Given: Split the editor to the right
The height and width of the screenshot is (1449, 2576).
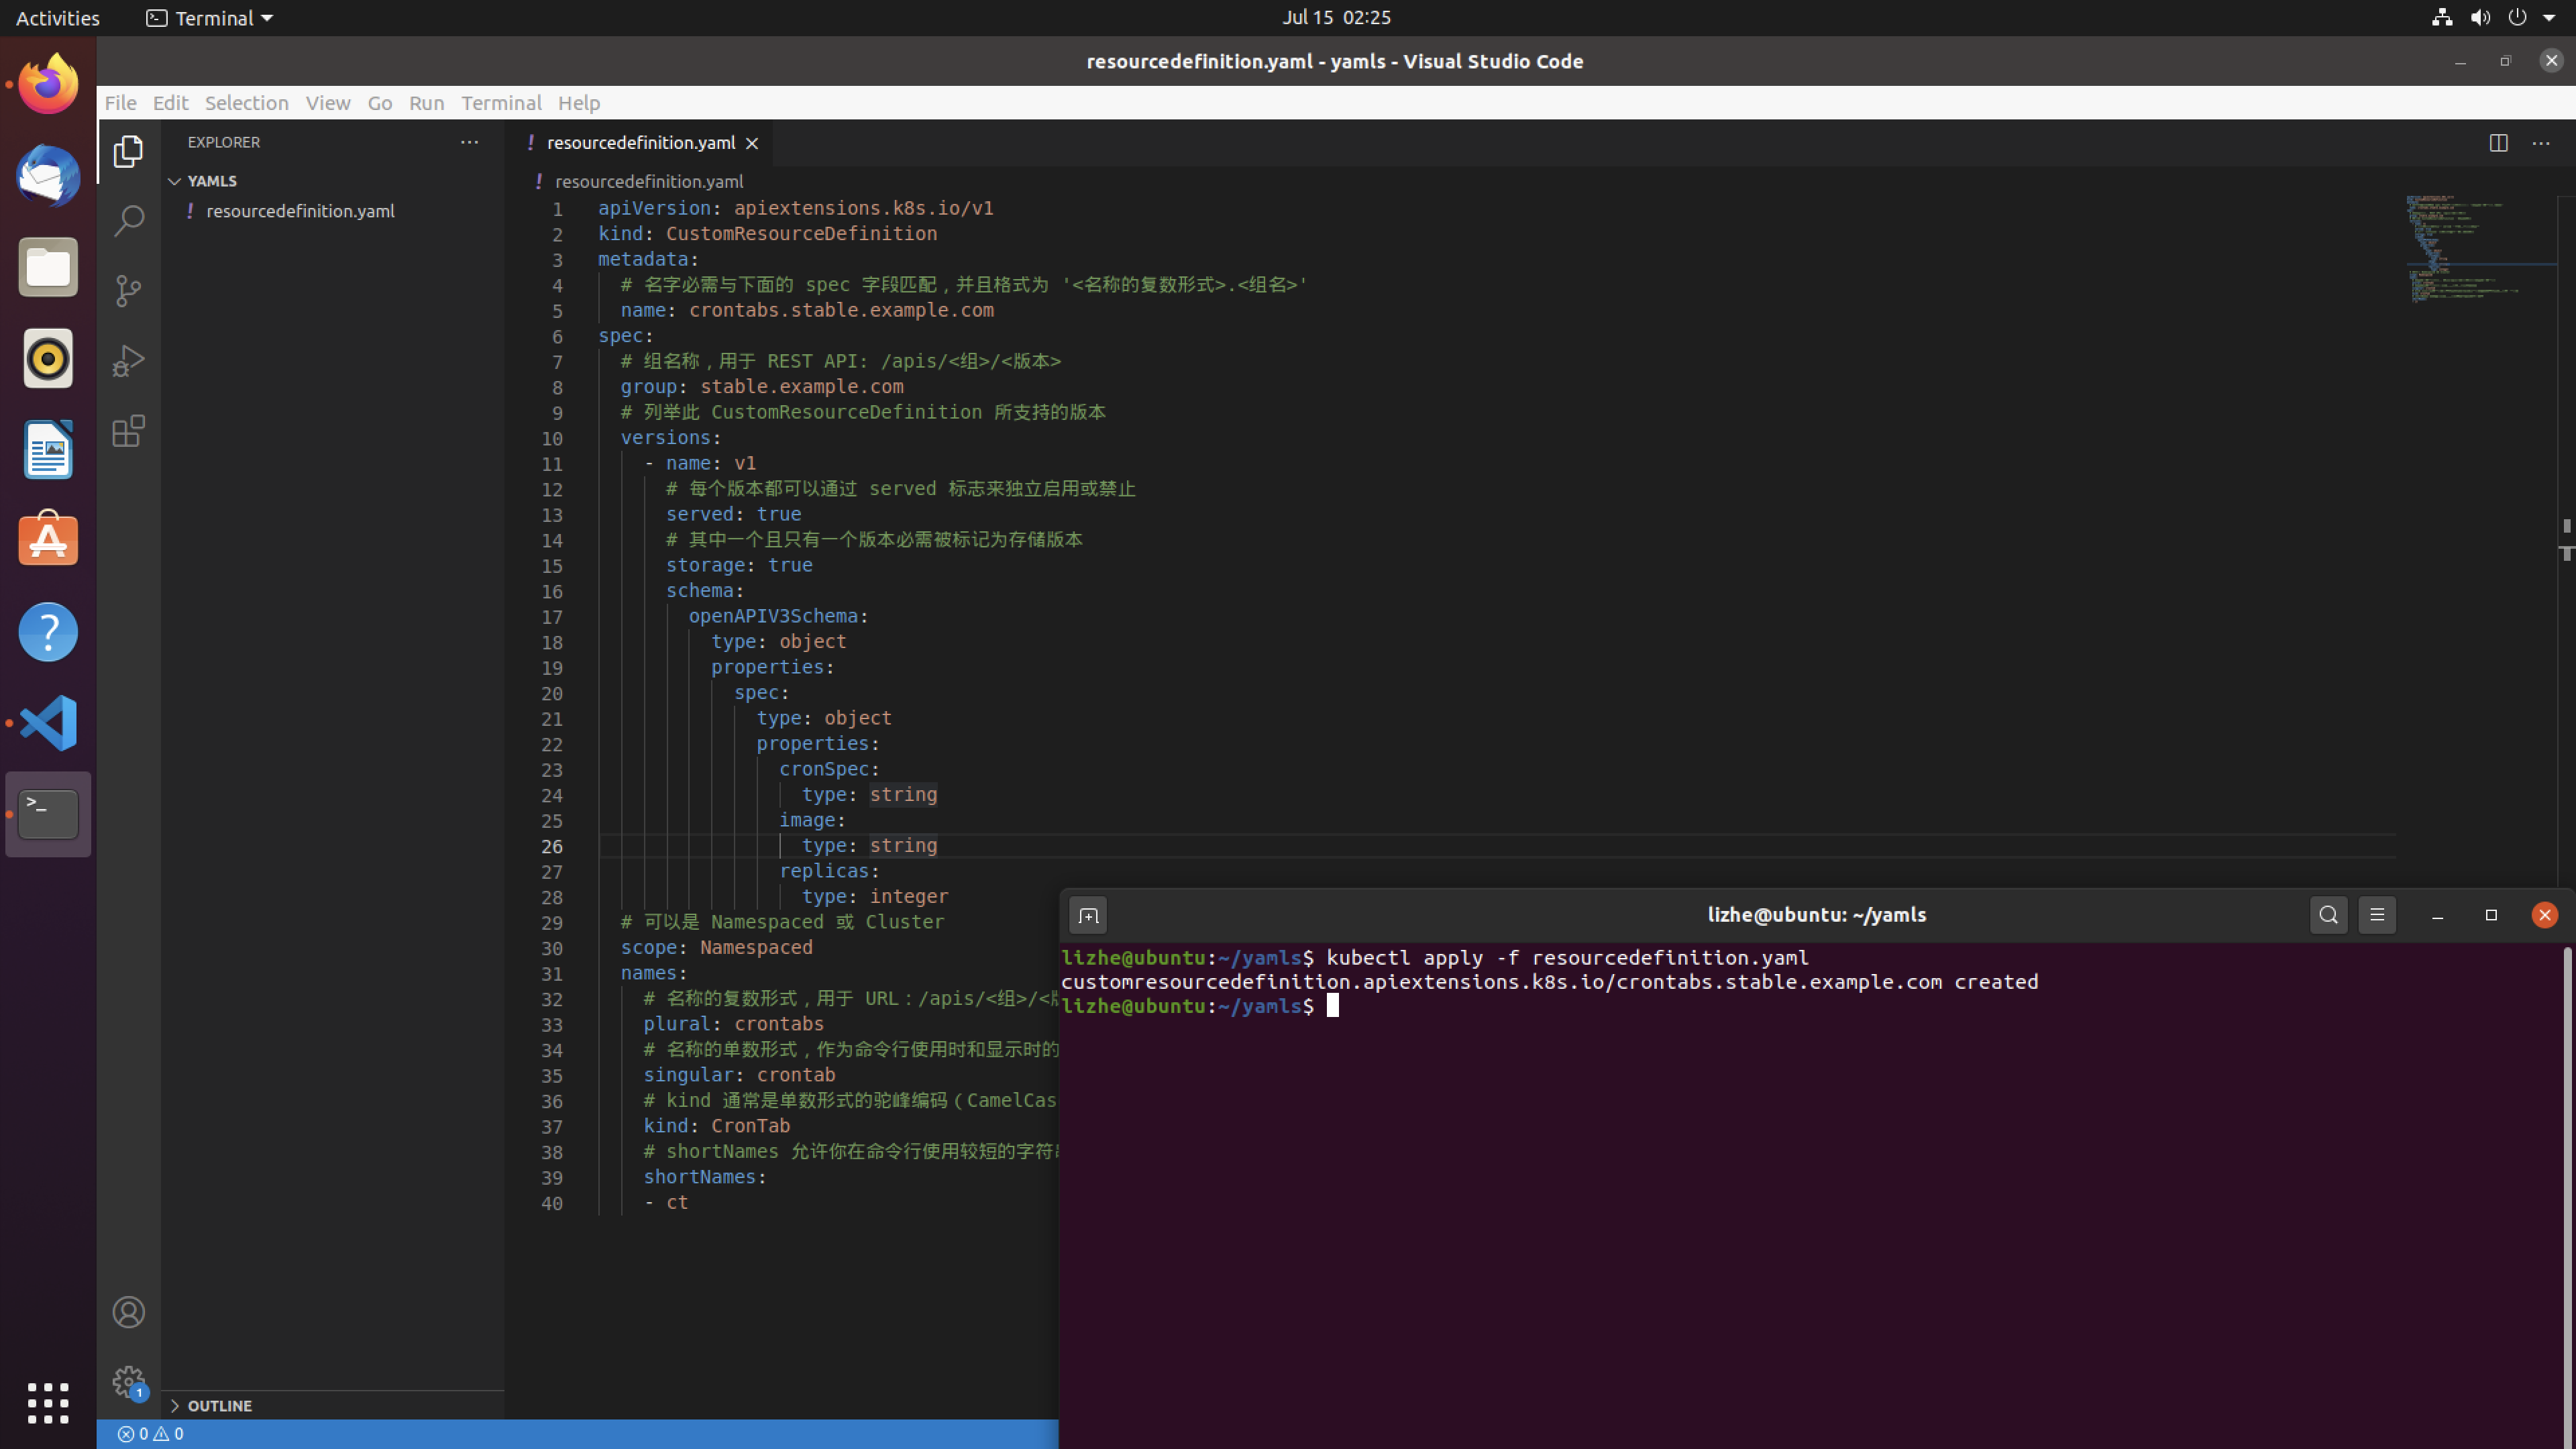Looking at the screenshot, I should (2498, 143).
